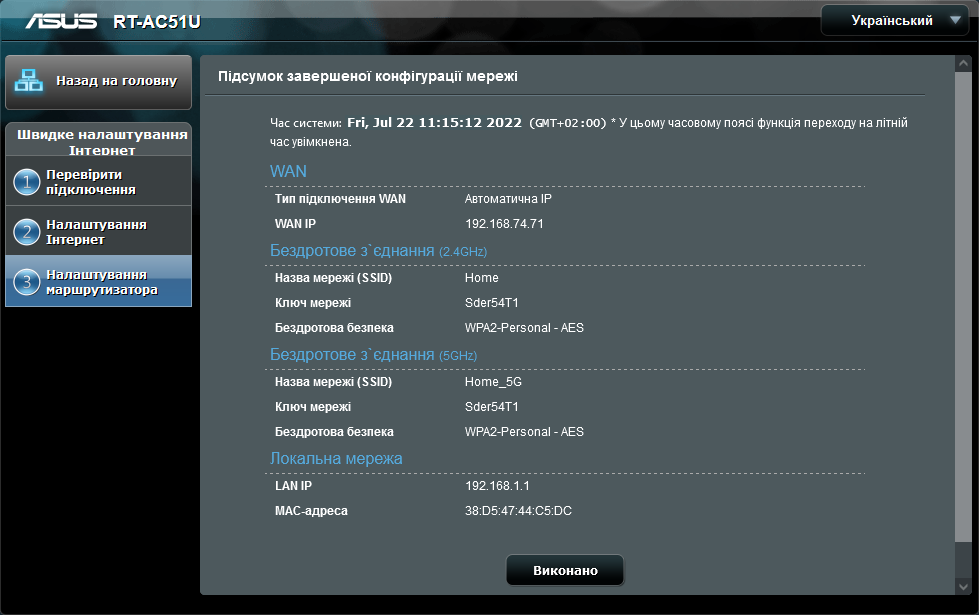The image size is (979, 615).
Task: Click step 1 circle icon
Action: click(x=26, y=182)
